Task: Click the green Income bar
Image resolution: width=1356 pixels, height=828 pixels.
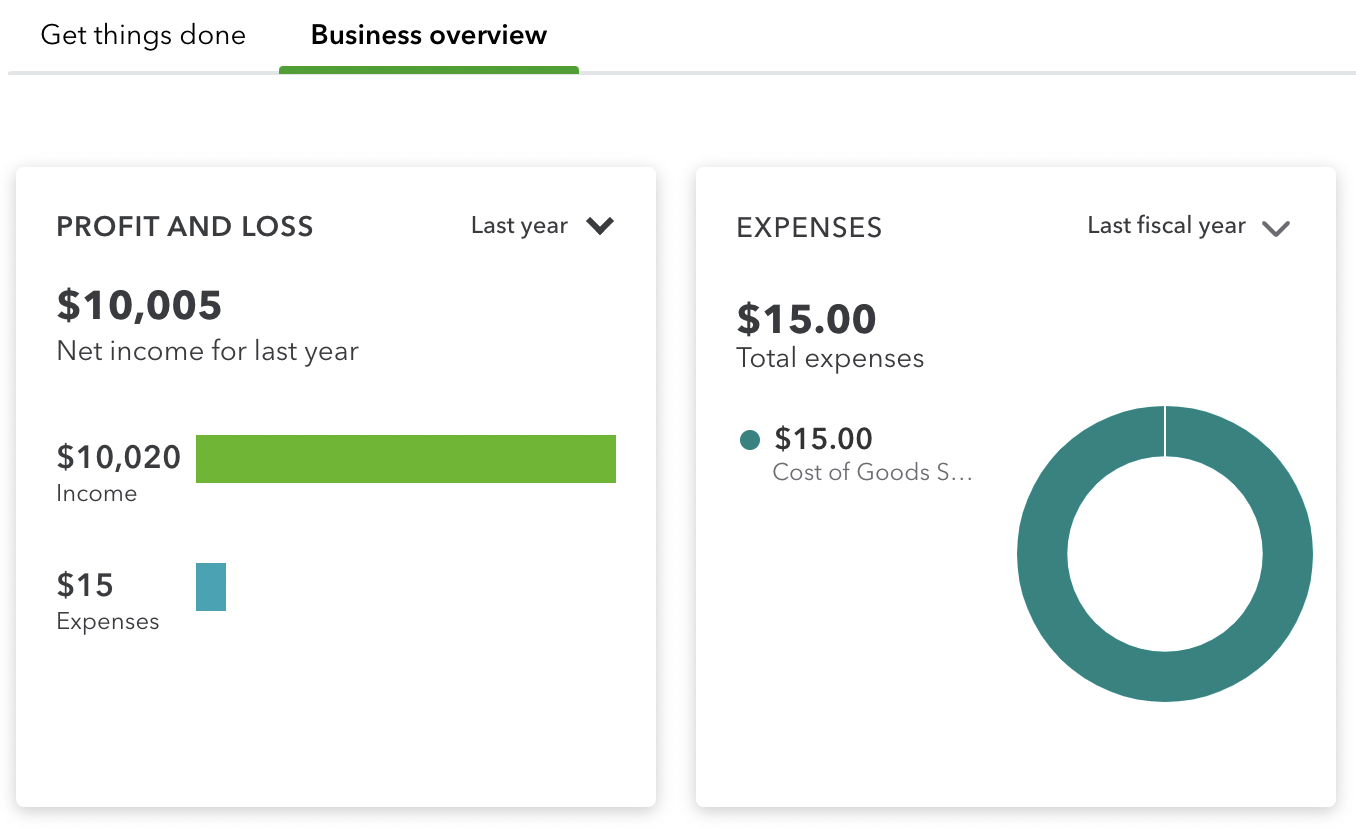Action: (405, 459)
